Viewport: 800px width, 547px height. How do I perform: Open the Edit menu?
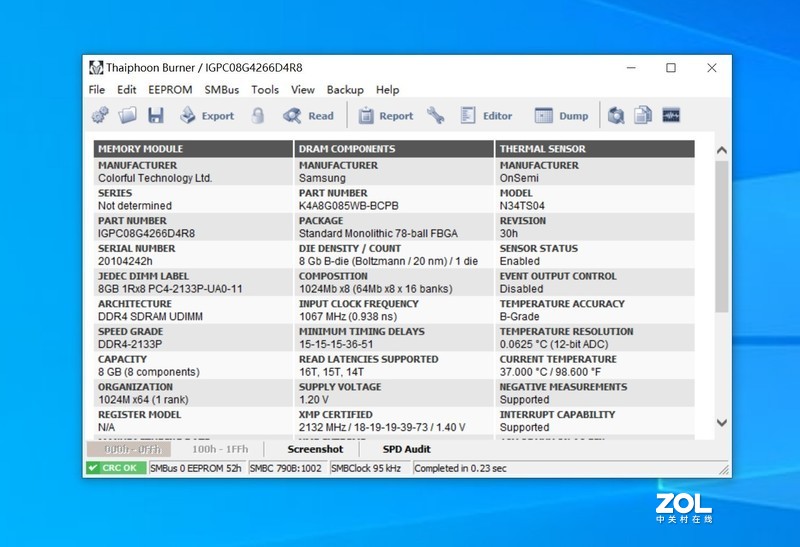coord(127,90)
